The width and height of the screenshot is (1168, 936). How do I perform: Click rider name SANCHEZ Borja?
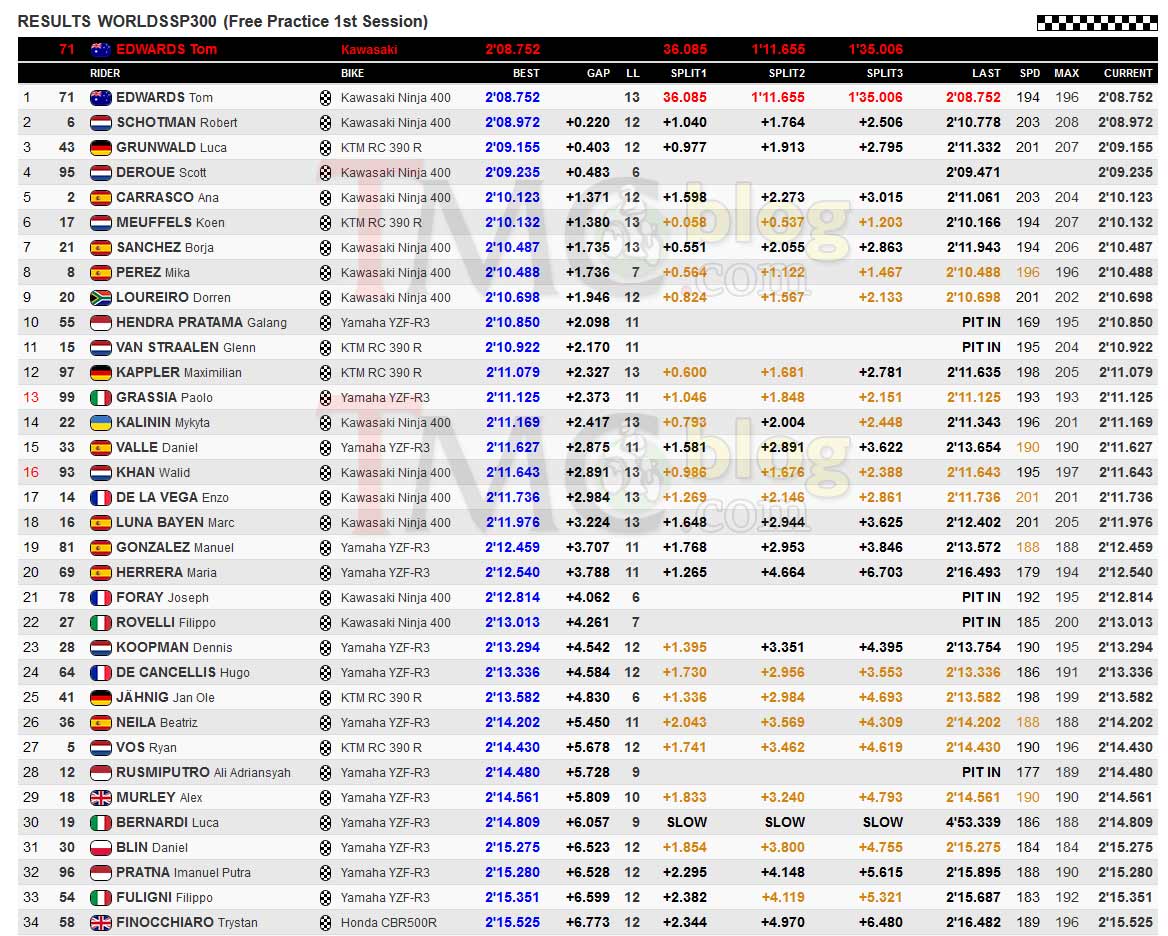(x=165, y=247)
